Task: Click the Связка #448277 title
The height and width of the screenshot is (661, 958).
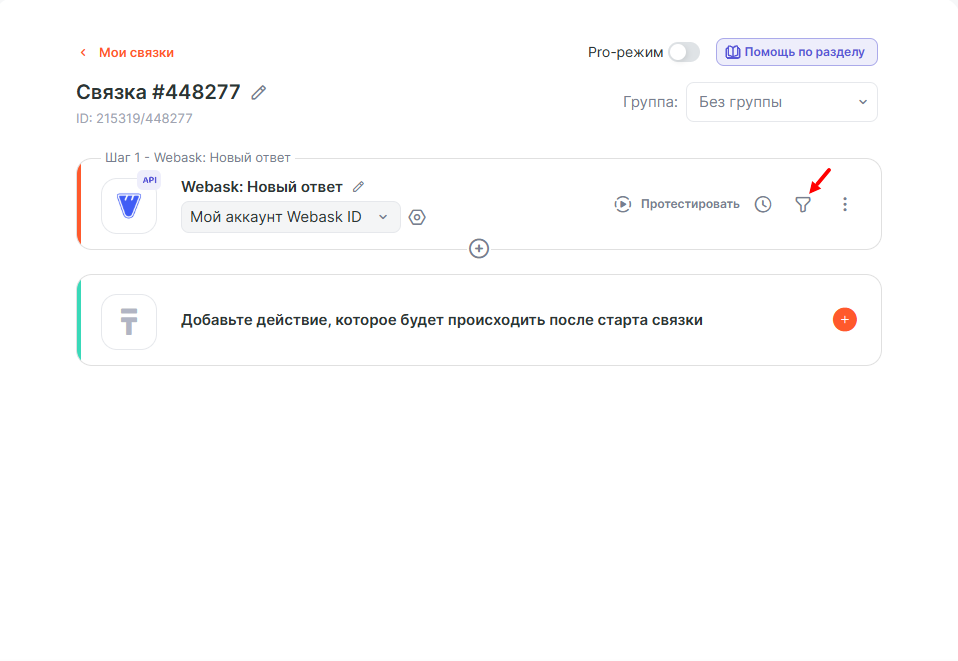Action: 158,92
